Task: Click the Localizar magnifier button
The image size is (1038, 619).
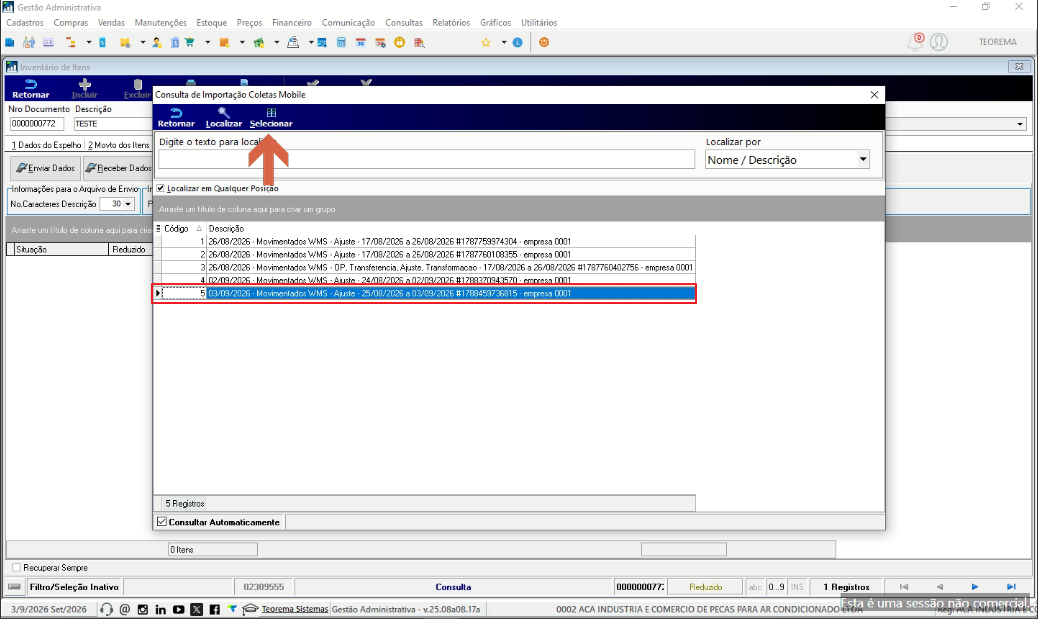Action: pyautogui.click(x=224, y=117)
